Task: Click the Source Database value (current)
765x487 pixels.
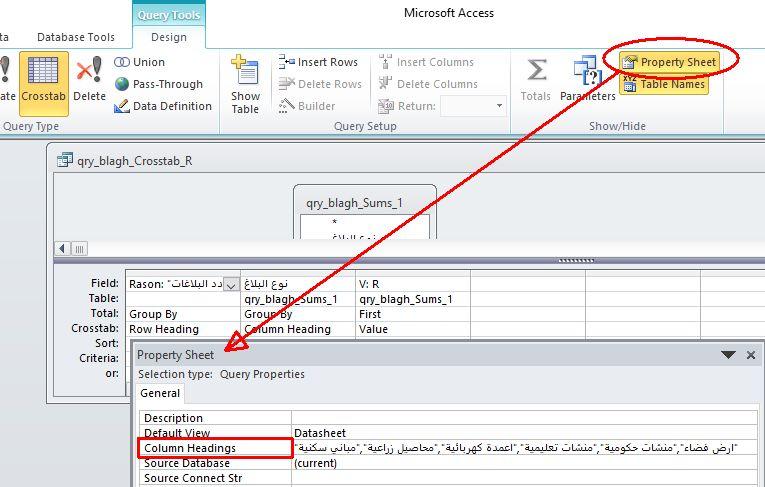Action: point(524,463)
